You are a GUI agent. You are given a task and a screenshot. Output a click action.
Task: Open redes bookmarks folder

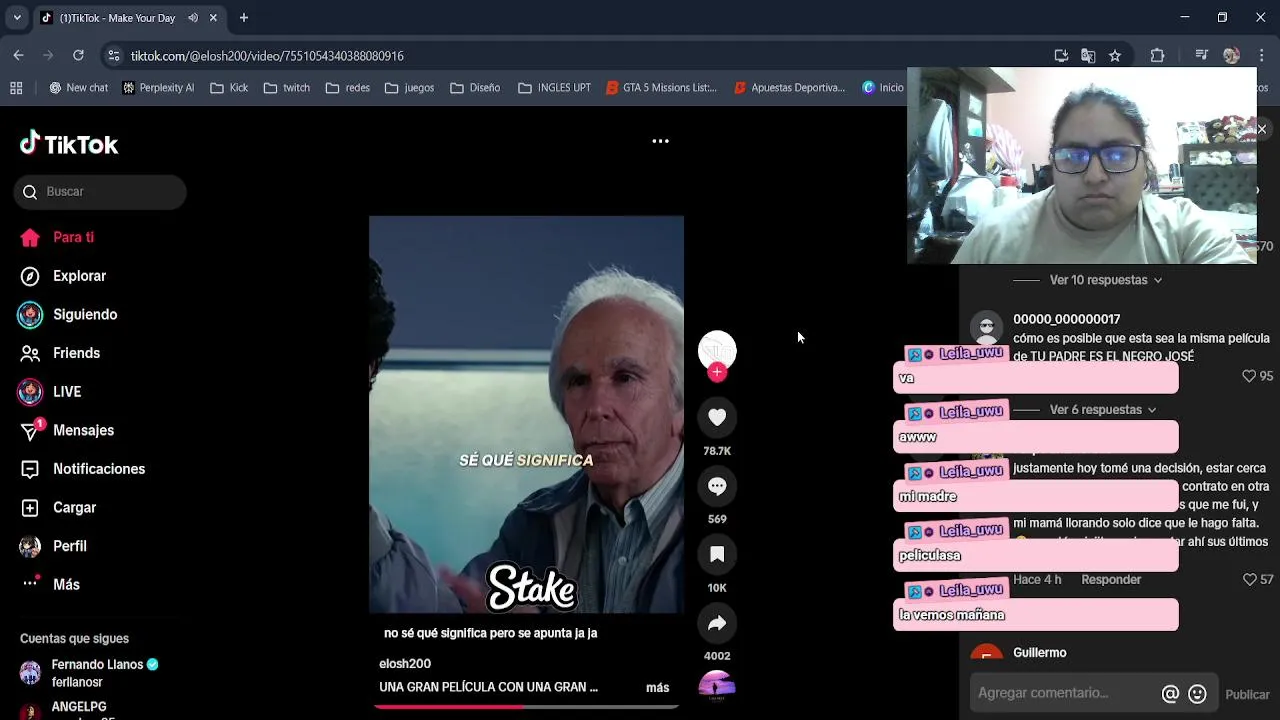pos(348,88)
